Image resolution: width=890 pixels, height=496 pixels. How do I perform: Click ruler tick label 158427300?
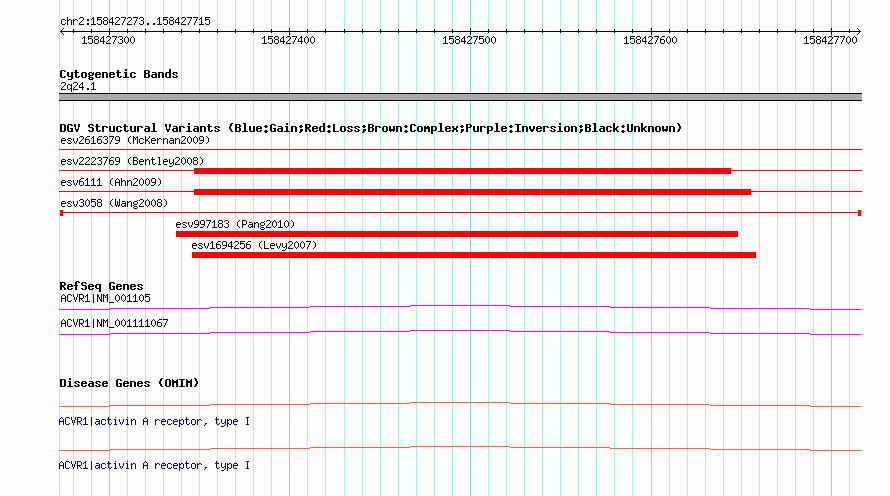pos(108,40)
